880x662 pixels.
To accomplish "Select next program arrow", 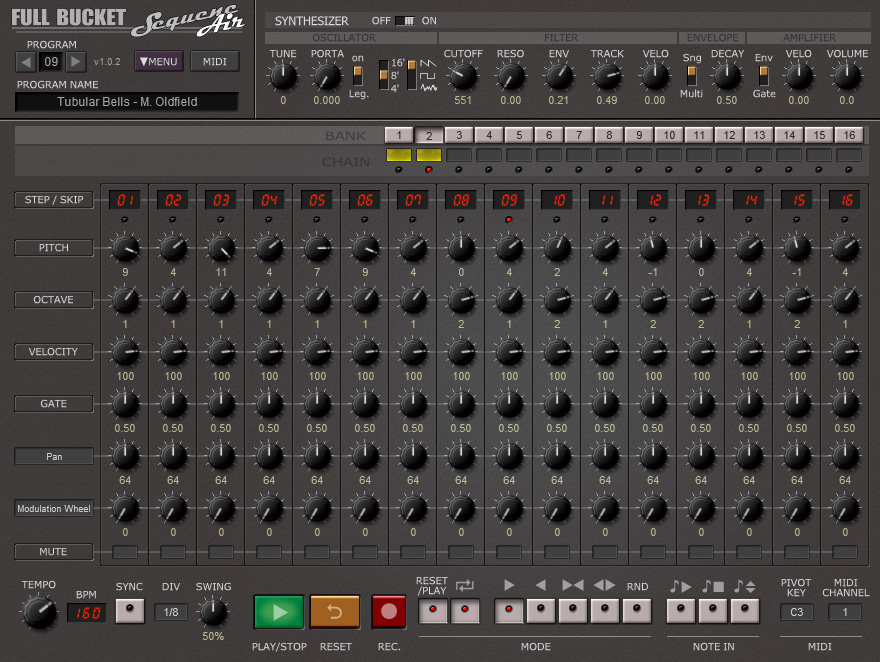I will coord(76,62).
